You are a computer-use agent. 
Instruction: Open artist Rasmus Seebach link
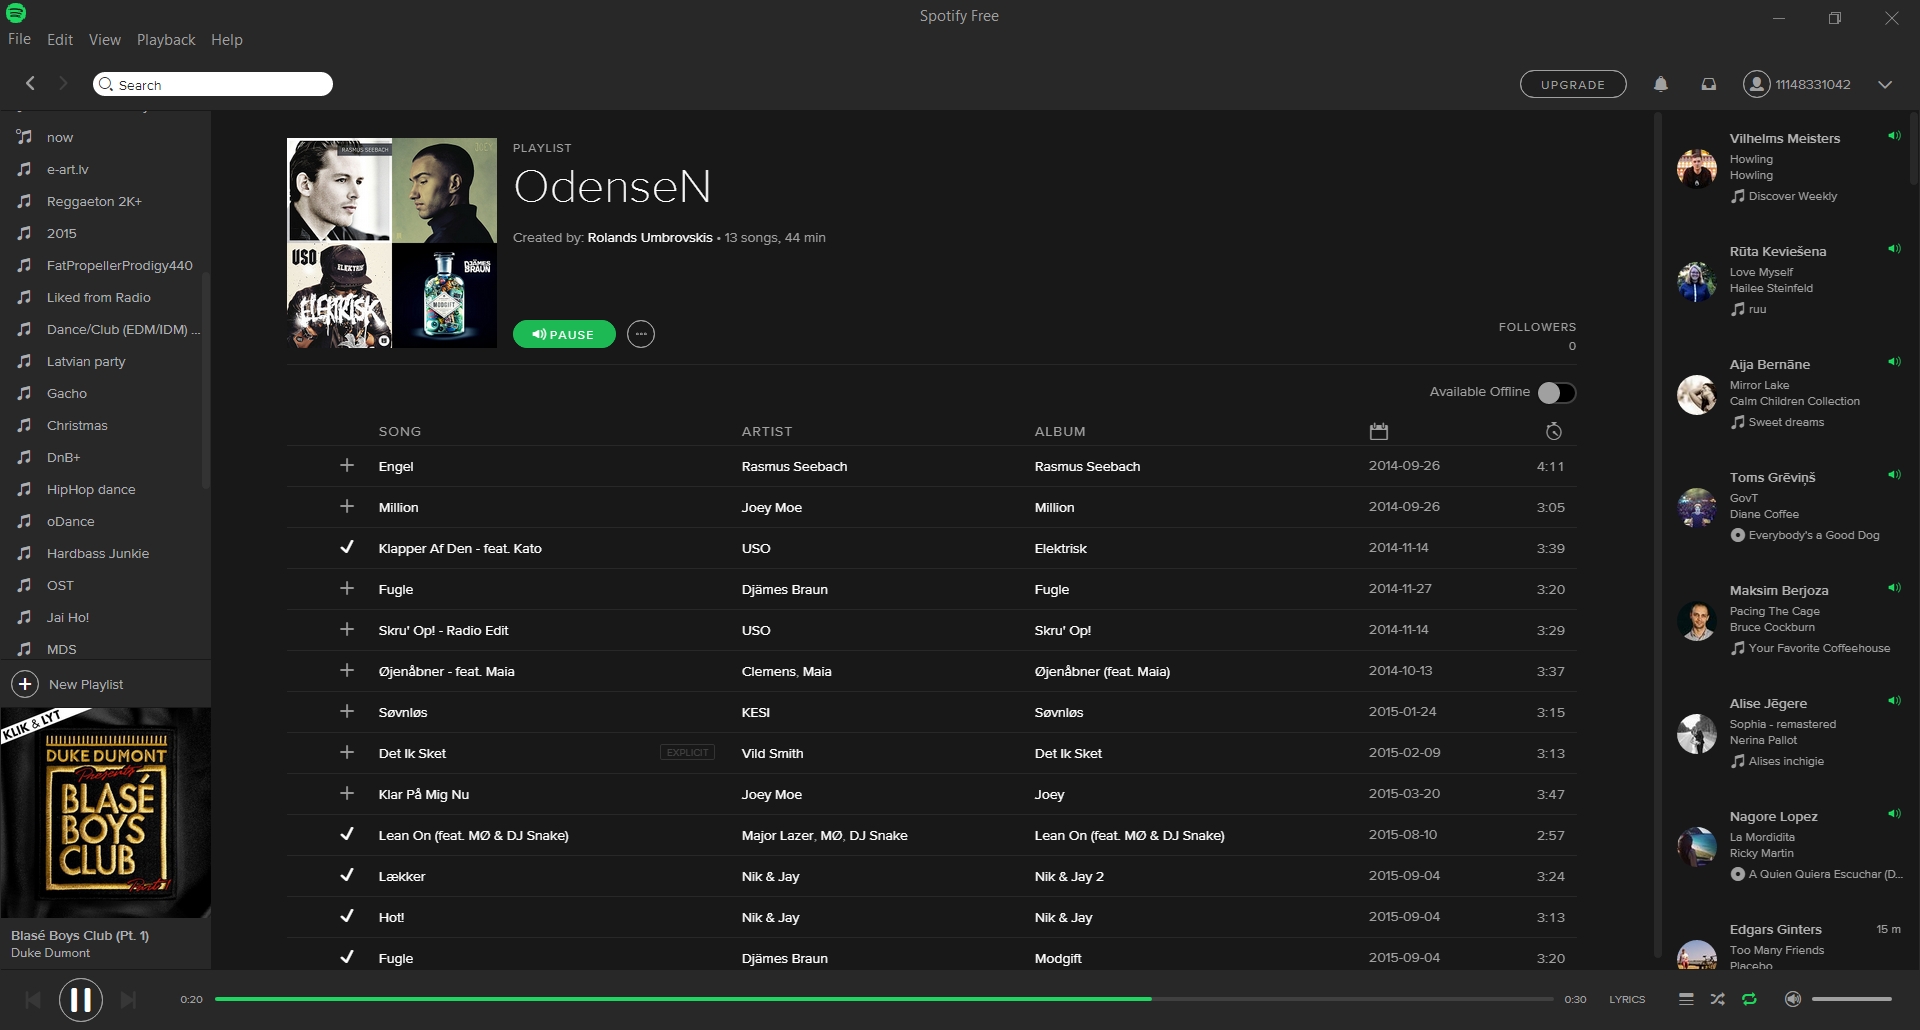[794, 466]
